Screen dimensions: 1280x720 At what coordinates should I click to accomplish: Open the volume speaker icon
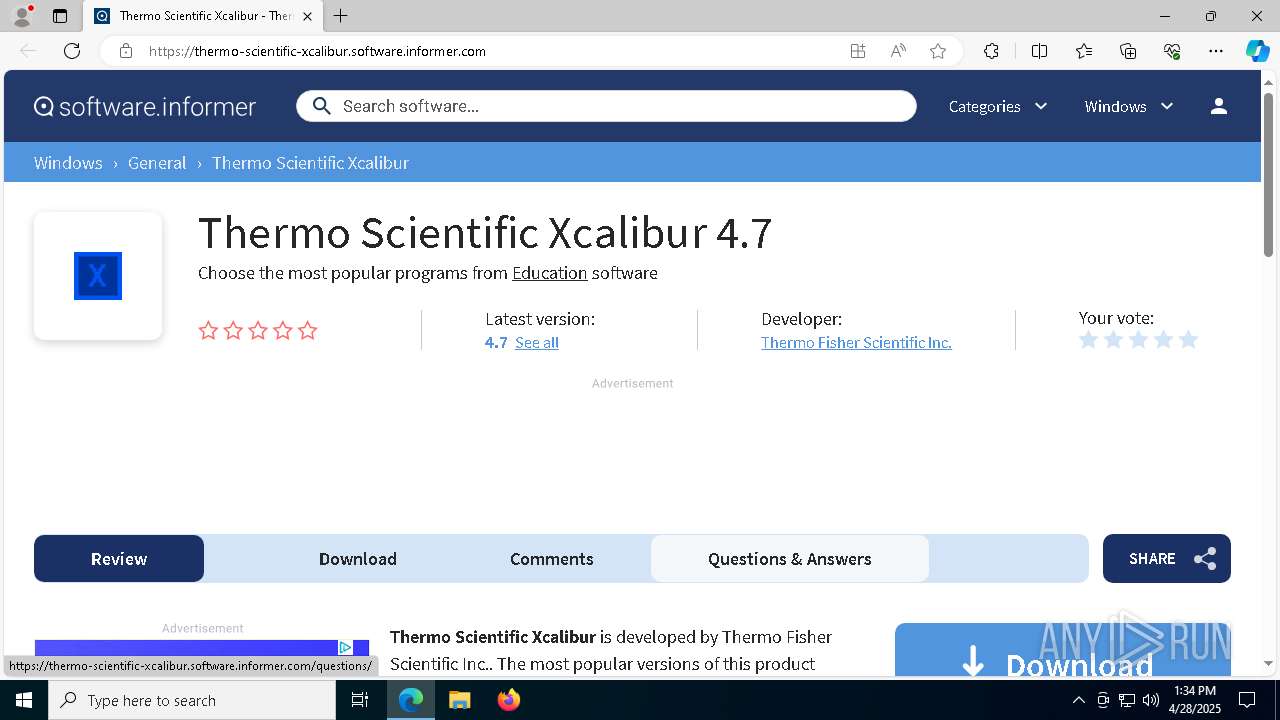1150,700
